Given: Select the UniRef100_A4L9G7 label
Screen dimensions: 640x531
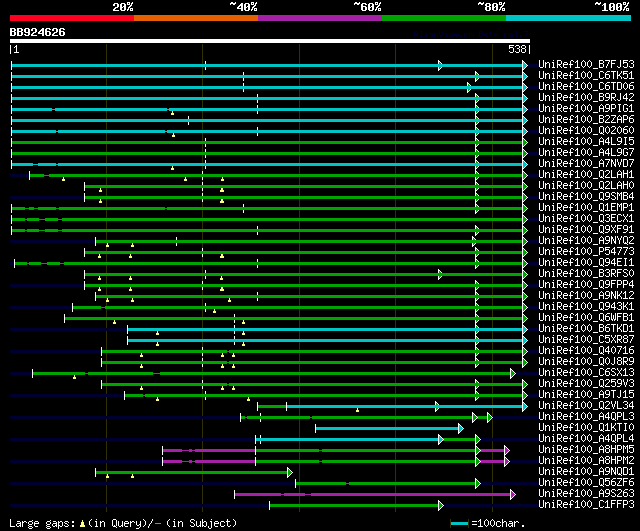Looking at the screenshot, I should 586,153.
